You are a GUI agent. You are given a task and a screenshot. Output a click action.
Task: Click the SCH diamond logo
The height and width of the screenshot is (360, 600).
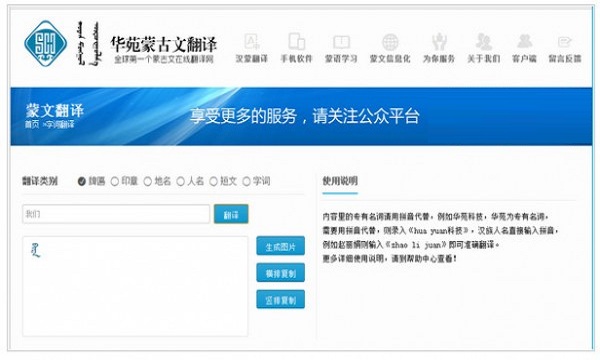pyautogui.click(x=46, y=44)
